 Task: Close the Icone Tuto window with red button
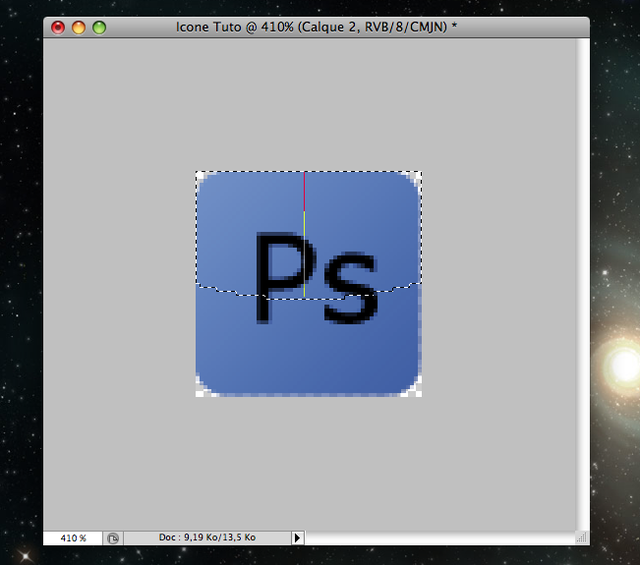58,27
